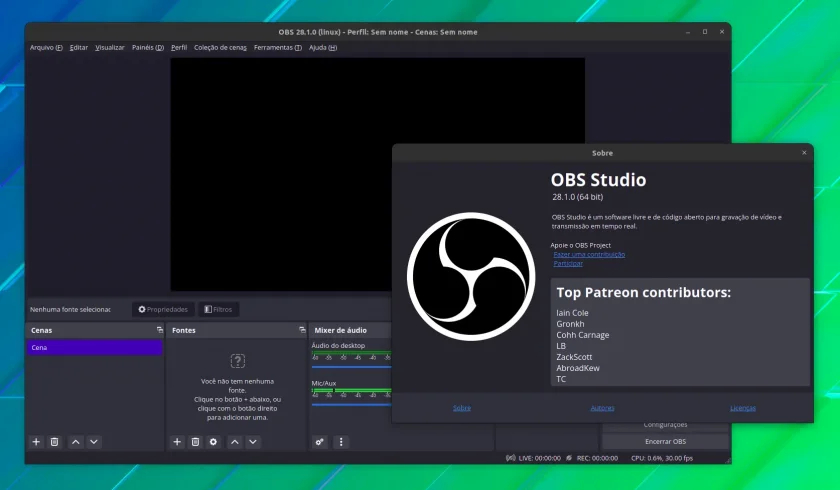Follow the Fazer uma contribuição link

[589, 254]
